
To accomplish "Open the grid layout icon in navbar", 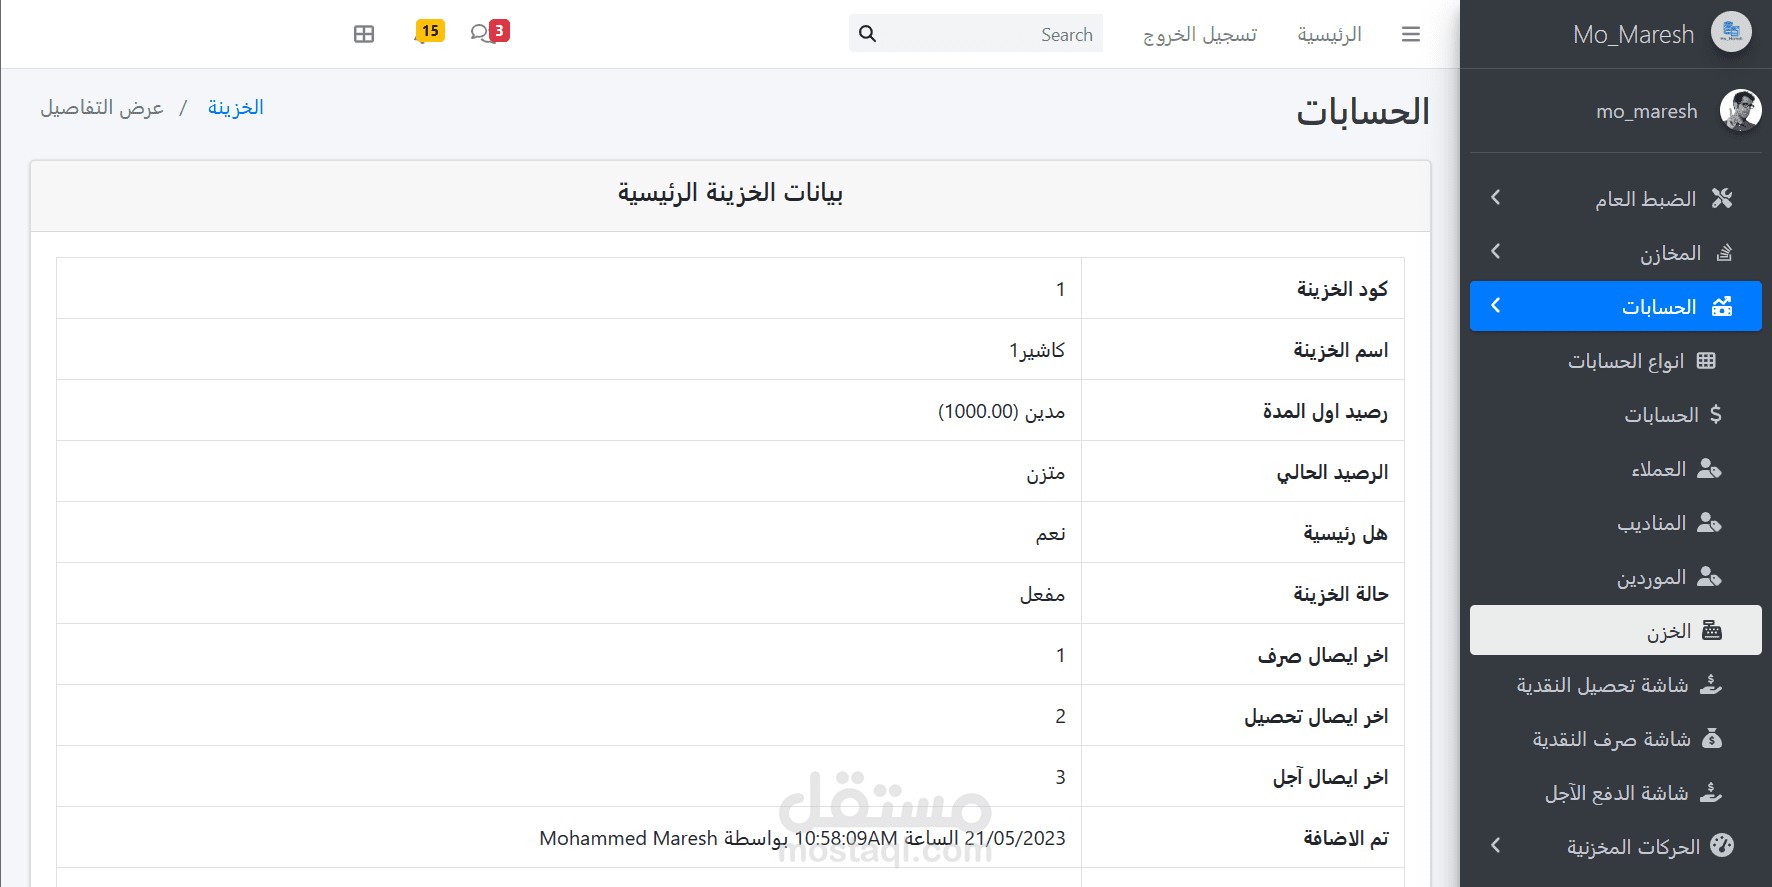I will point(364,34).
